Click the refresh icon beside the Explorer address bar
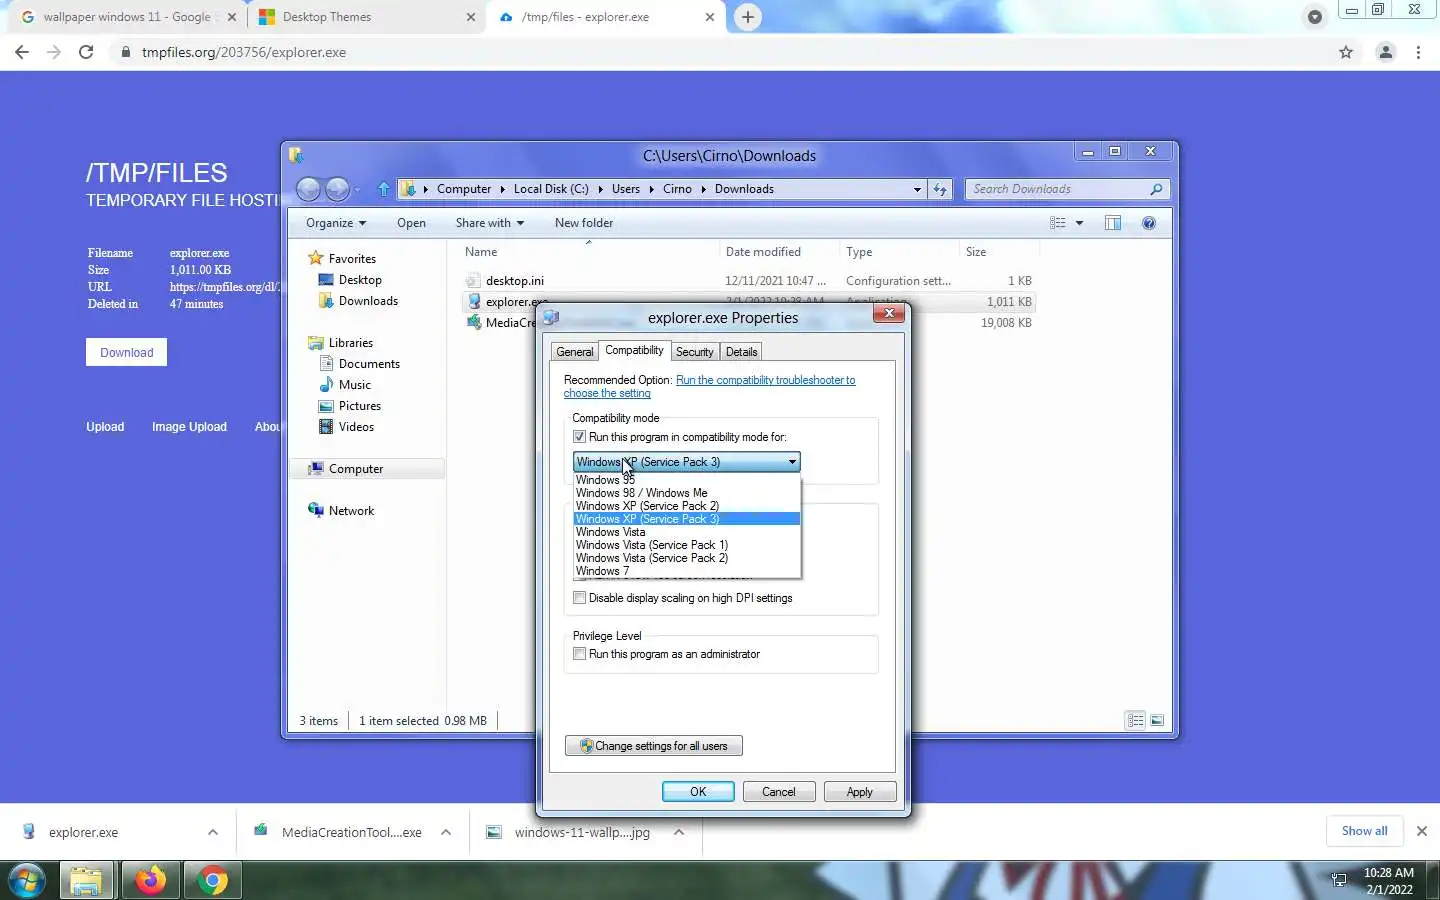The height and width of the screenshot is (900, 1440). pyautogui.click(x=940, y=189)
